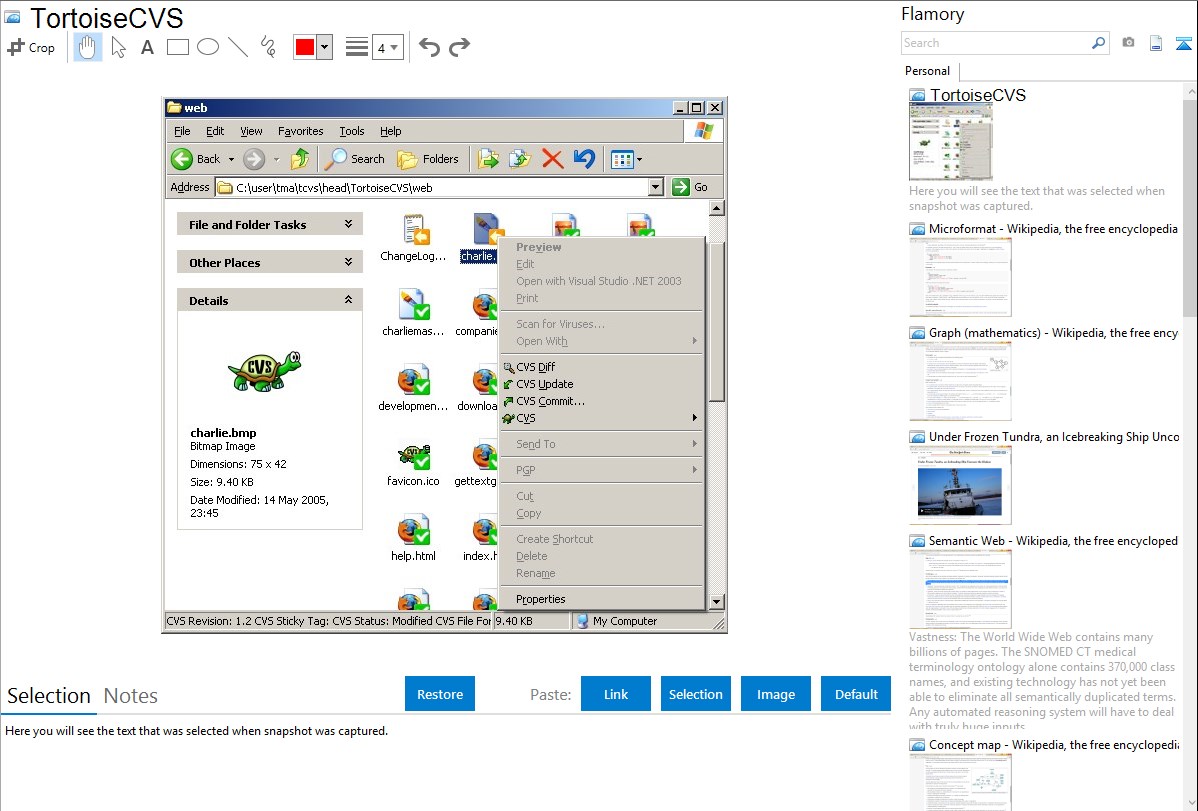Click the red color swatch
Image resolution: width=1198 pixels, height=811 pixels.
tap(305, 47)
